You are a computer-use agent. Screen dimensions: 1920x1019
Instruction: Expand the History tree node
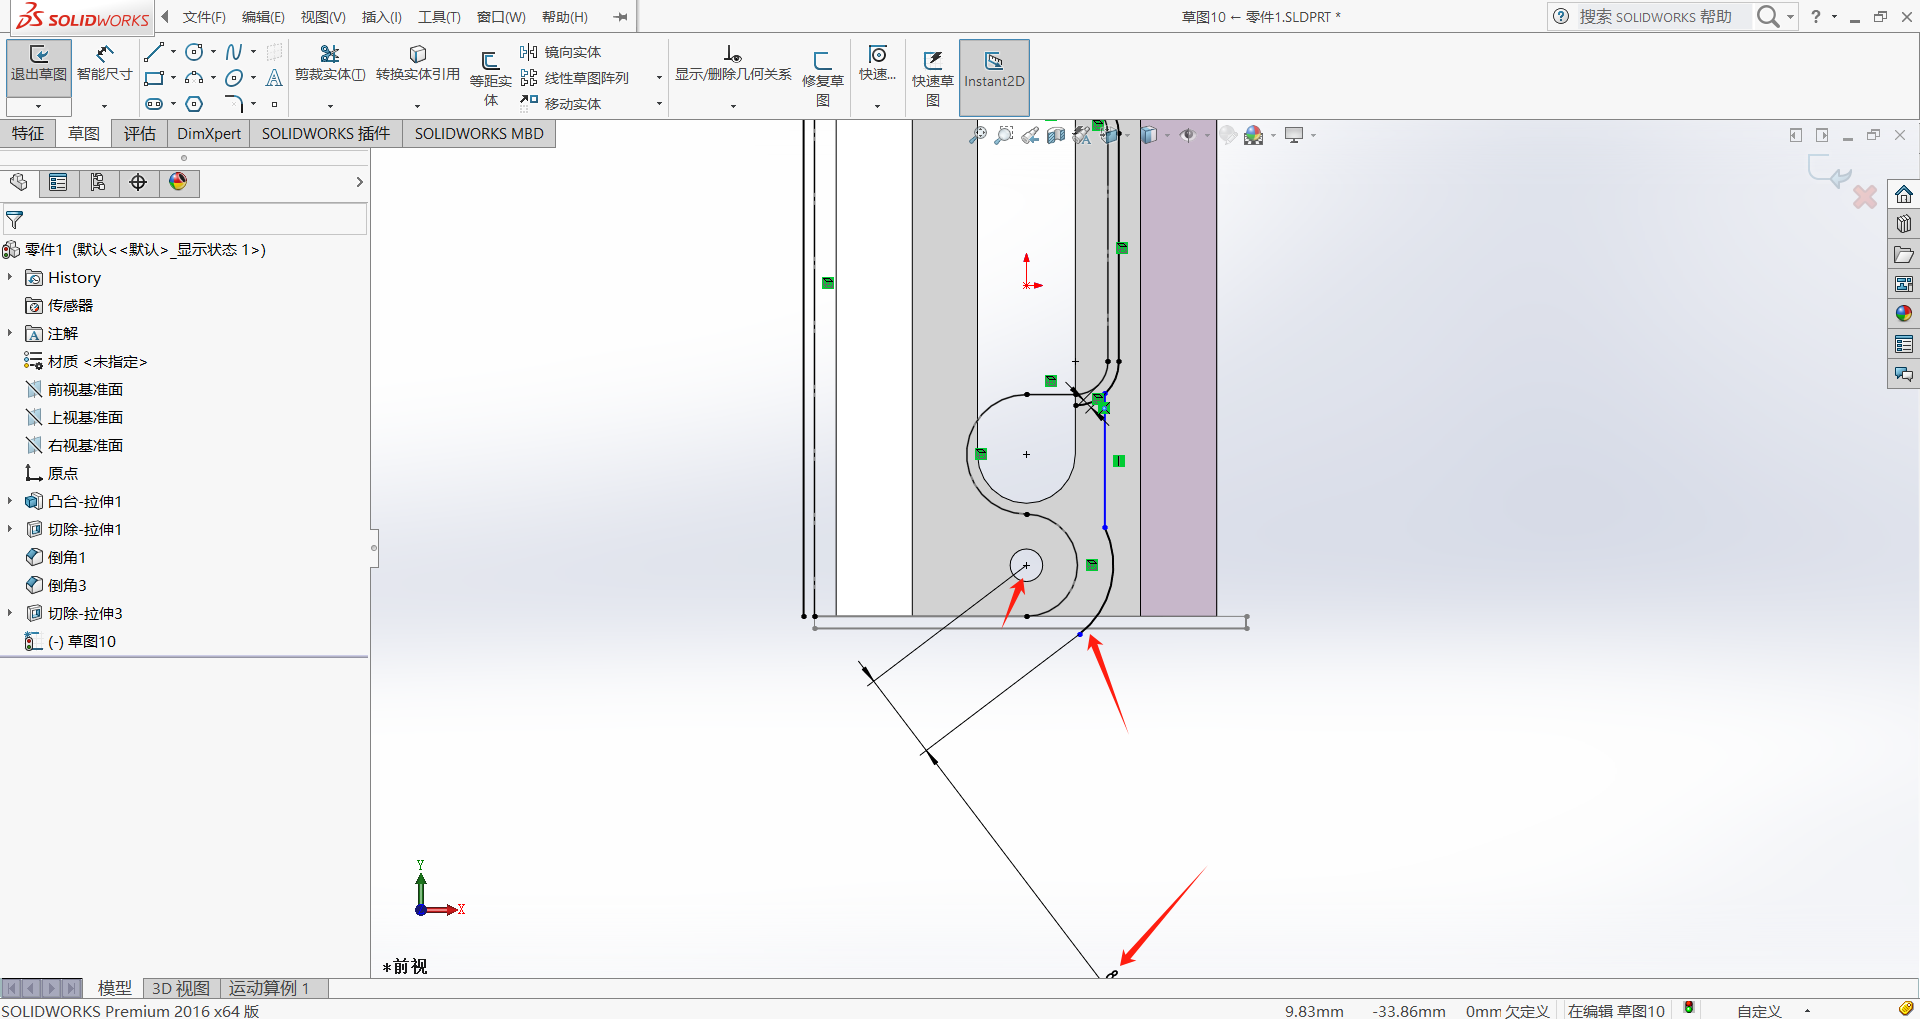click(x=10, y=277)
